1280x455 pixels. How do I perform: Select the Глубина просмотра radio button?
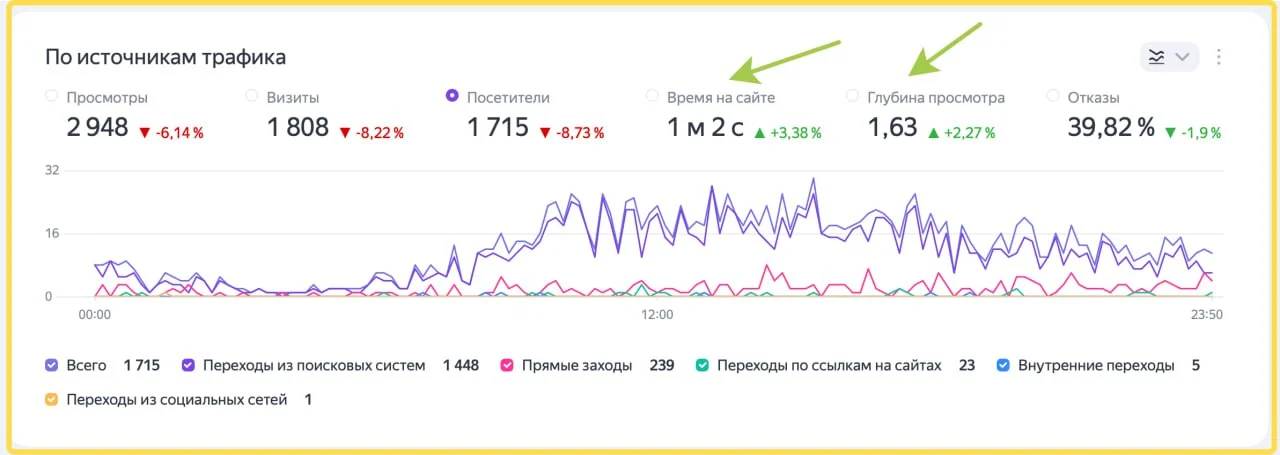coord(852,96)
